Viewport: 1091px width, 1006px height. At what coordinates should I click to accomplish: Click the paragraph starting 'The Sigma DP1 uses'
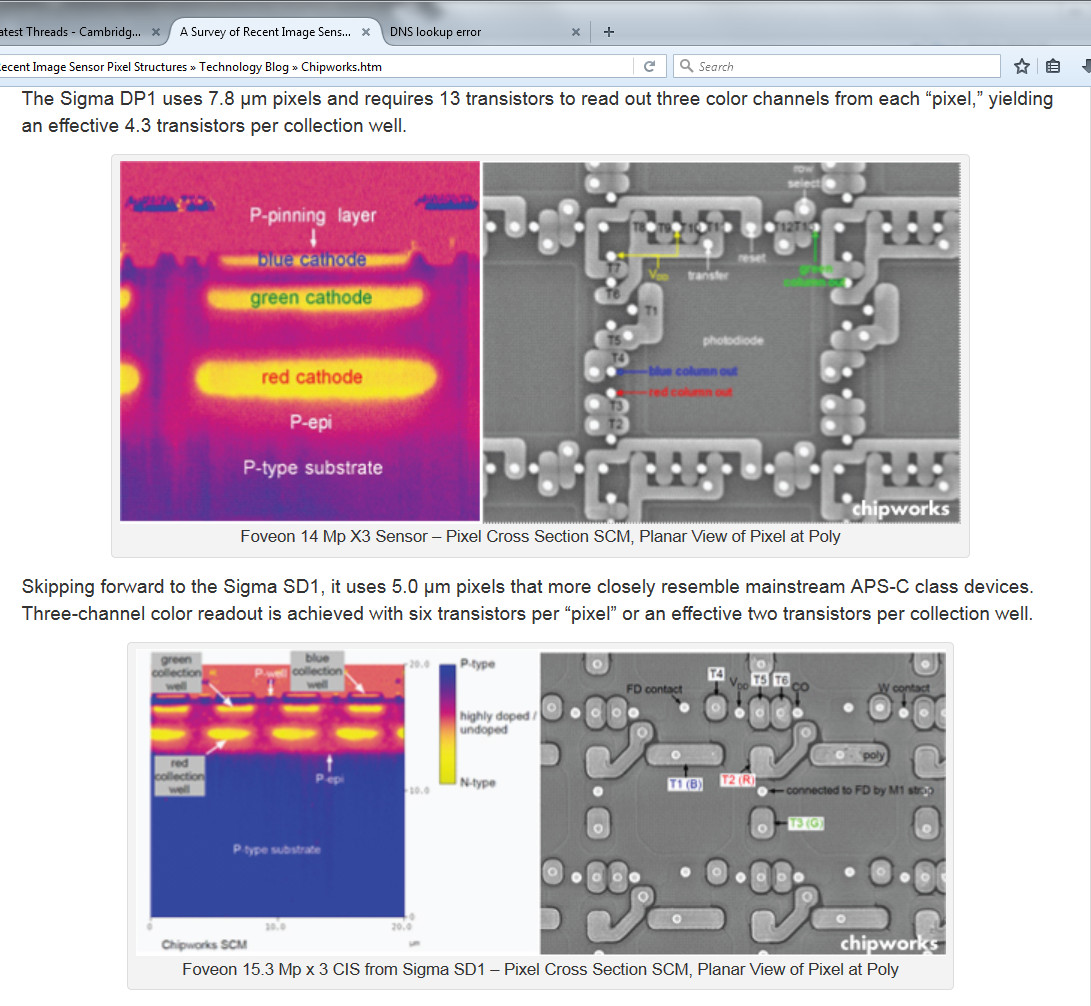tap(537, 112)
